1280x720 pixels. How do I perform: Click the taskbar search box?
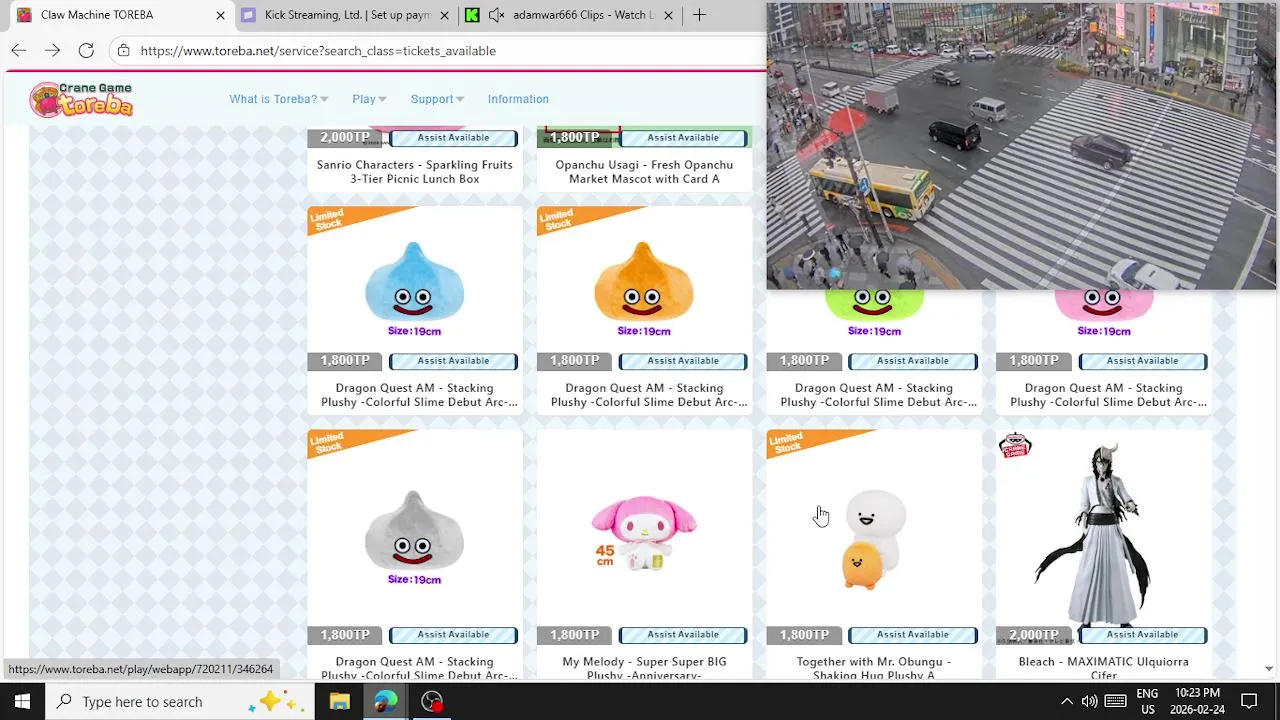pos(180,701)
